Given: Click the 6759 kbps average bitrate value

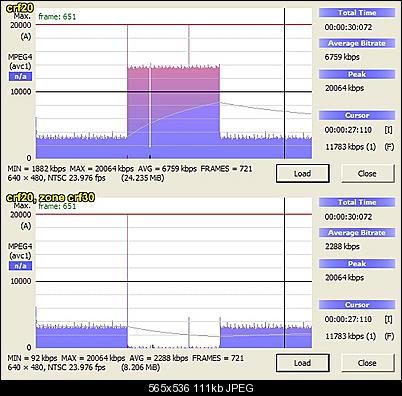Looking at the screenshot, I should [342, 57].
